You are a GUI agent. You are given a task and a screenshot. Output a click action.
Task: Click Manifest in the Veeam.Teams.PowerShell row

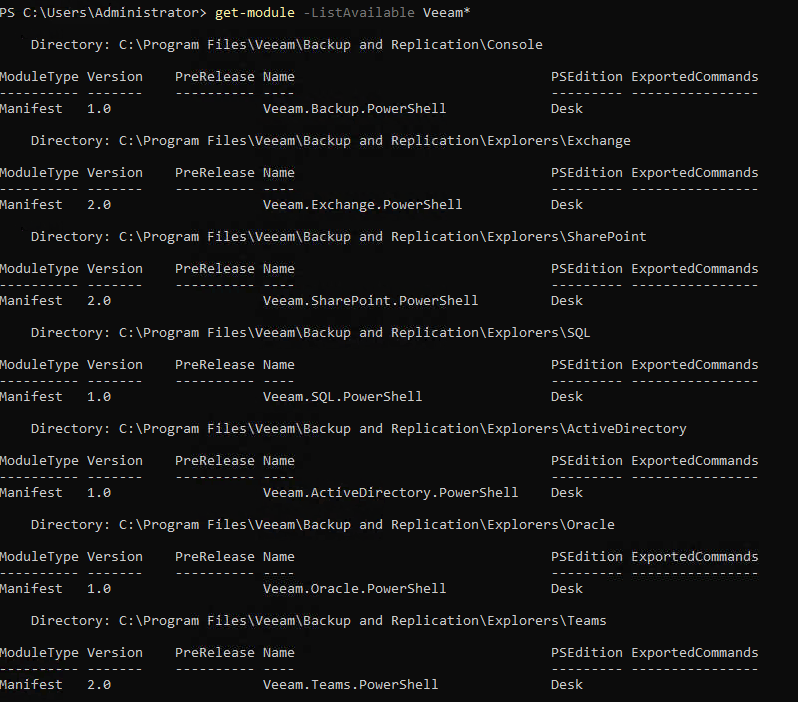(x=31, y=685)
